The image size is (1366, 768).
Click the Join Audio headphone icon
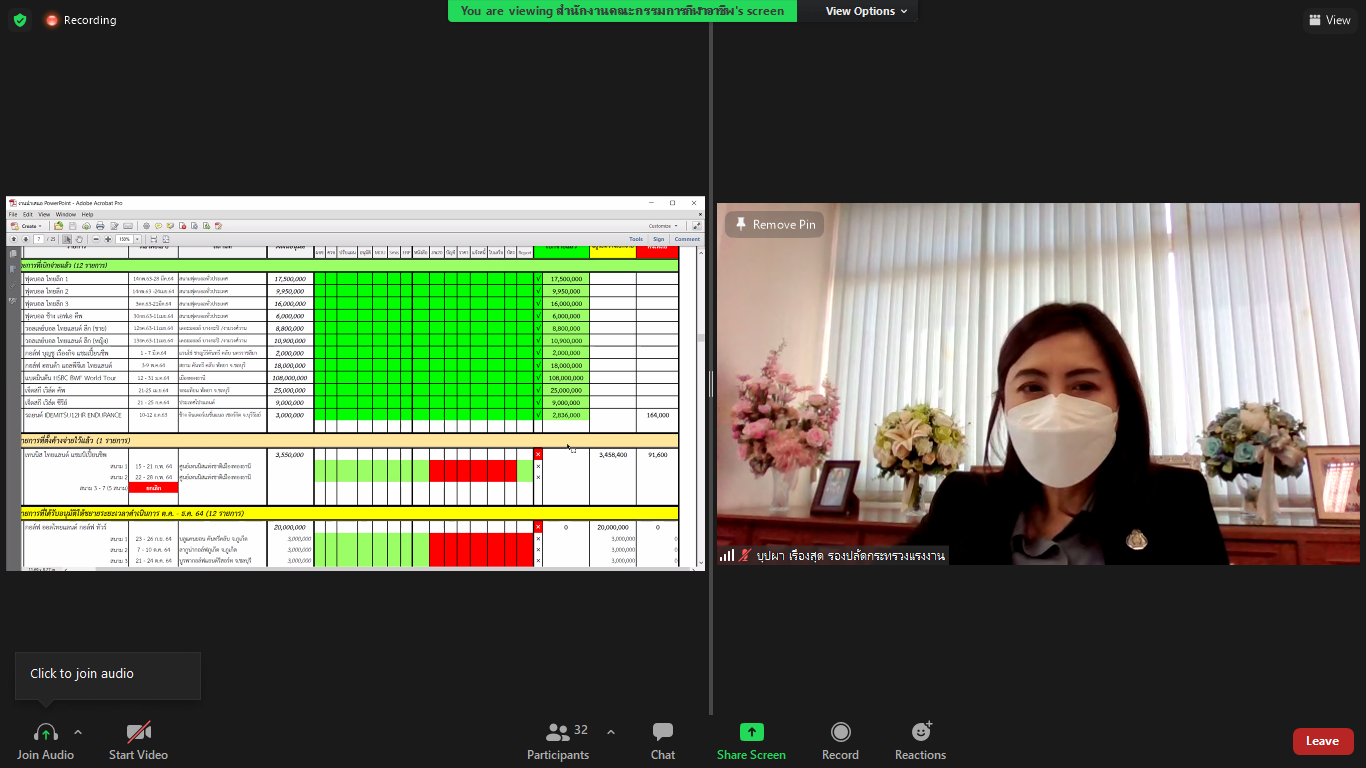tap(45, 733)
